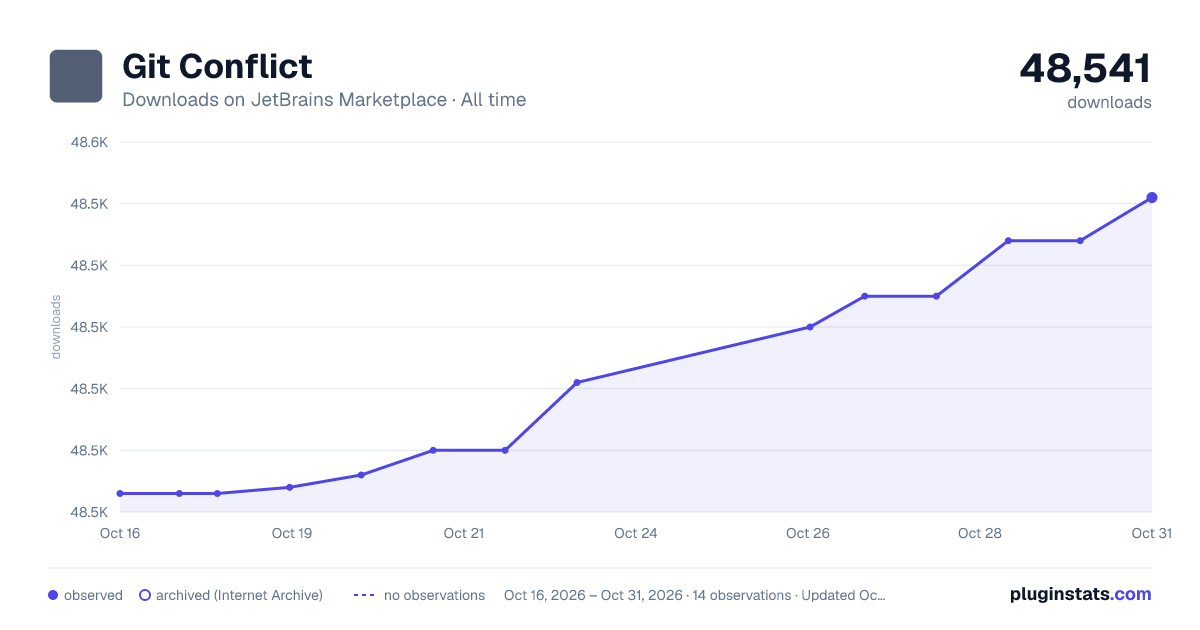
Task: Click the "Git Conflict" title
Action: click(x=217, y=66)
